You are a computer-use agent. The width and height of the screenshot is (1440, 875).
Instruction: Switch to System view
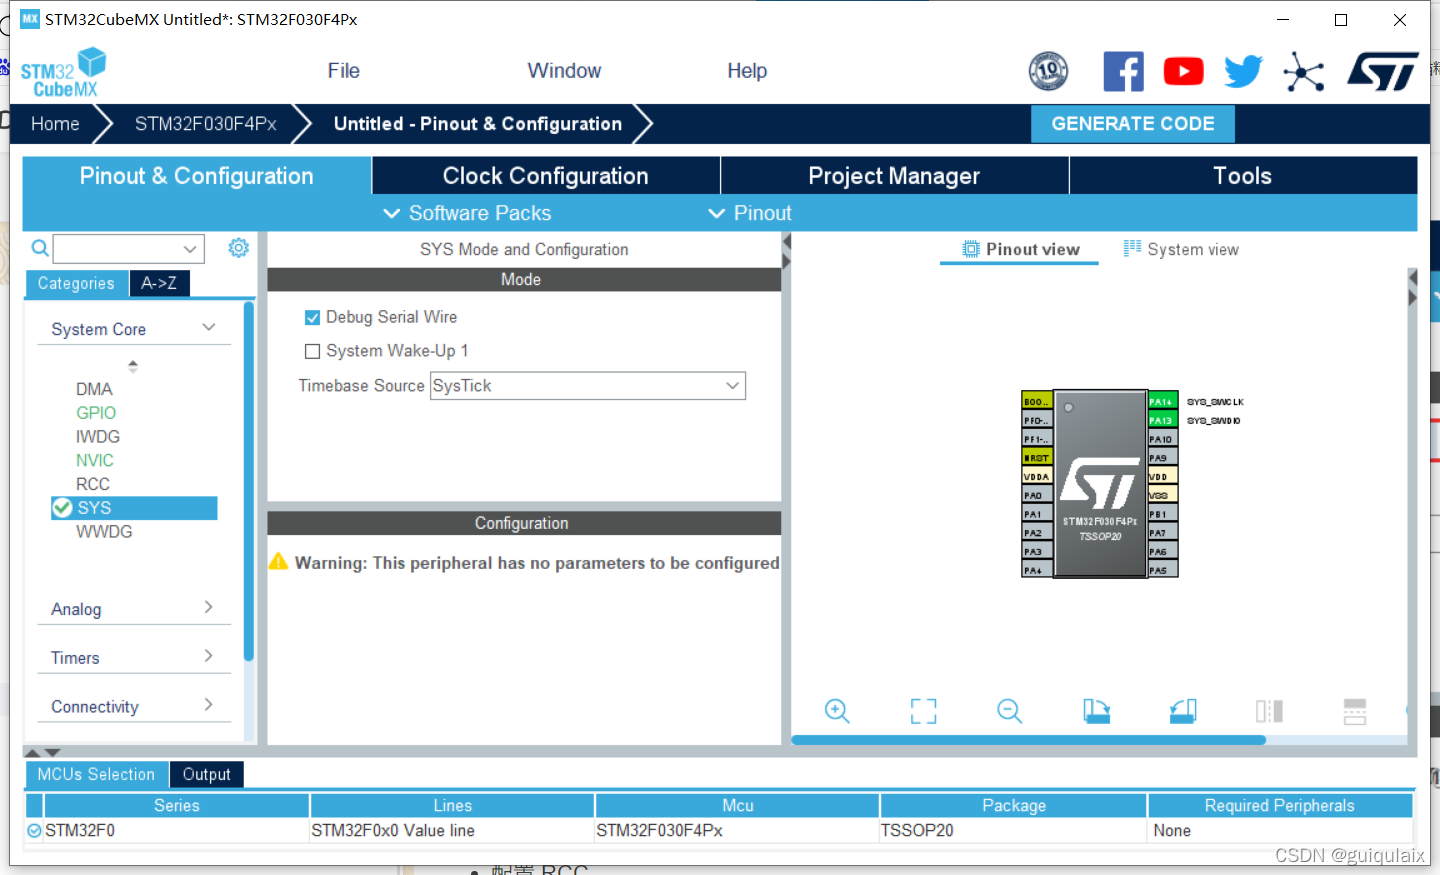pyautogui.click(x=1181, y=249)
